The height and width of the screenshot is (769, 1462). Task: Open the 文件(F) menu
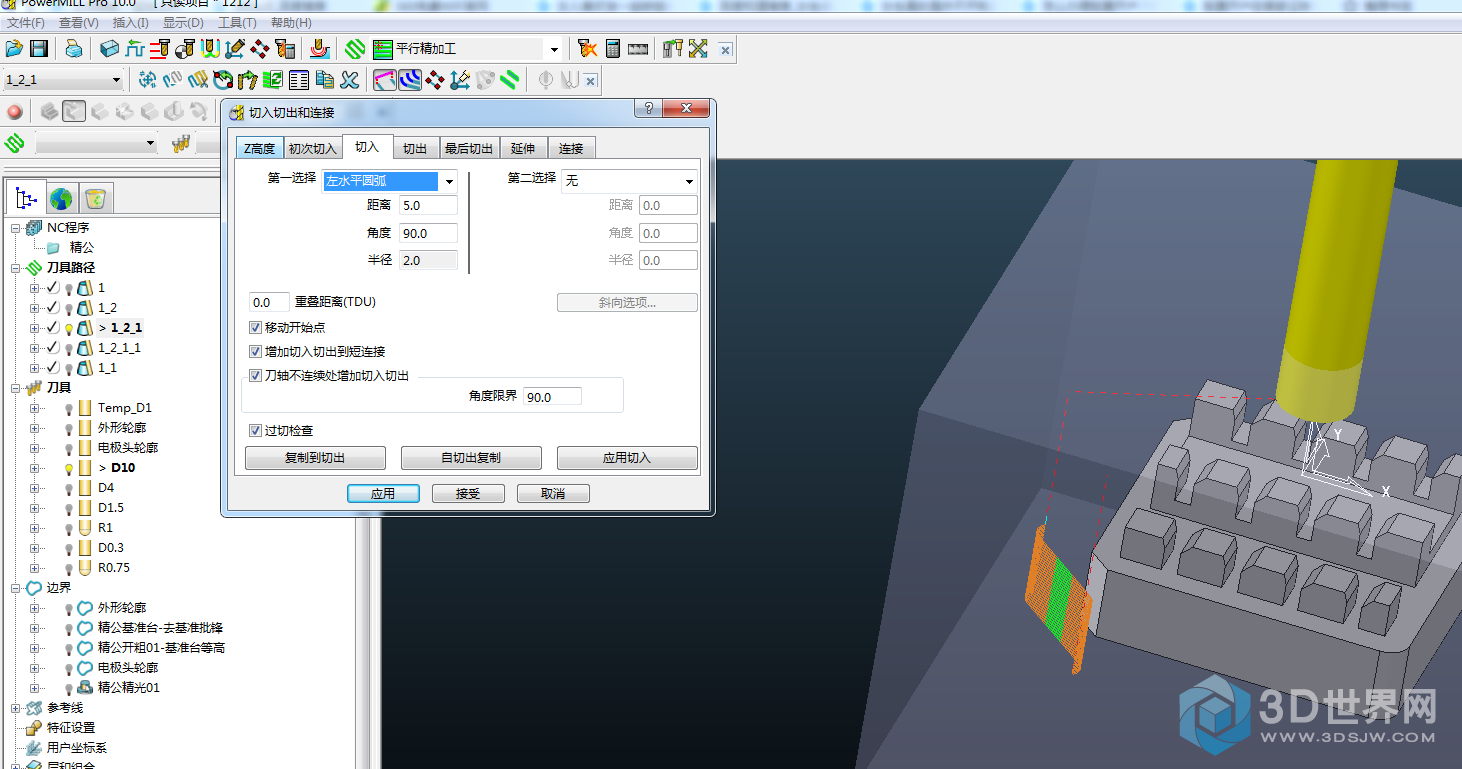click(x=26, y=23)
